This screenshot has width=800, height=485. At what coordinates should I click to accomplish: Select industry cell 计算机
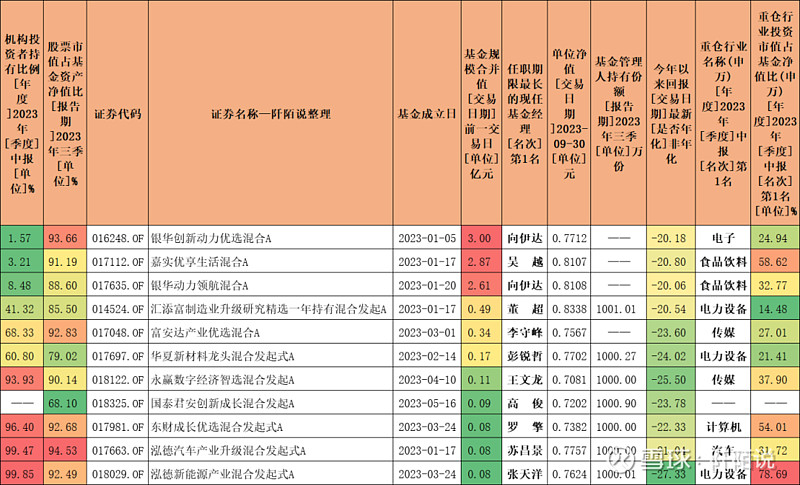click(723, 427)
